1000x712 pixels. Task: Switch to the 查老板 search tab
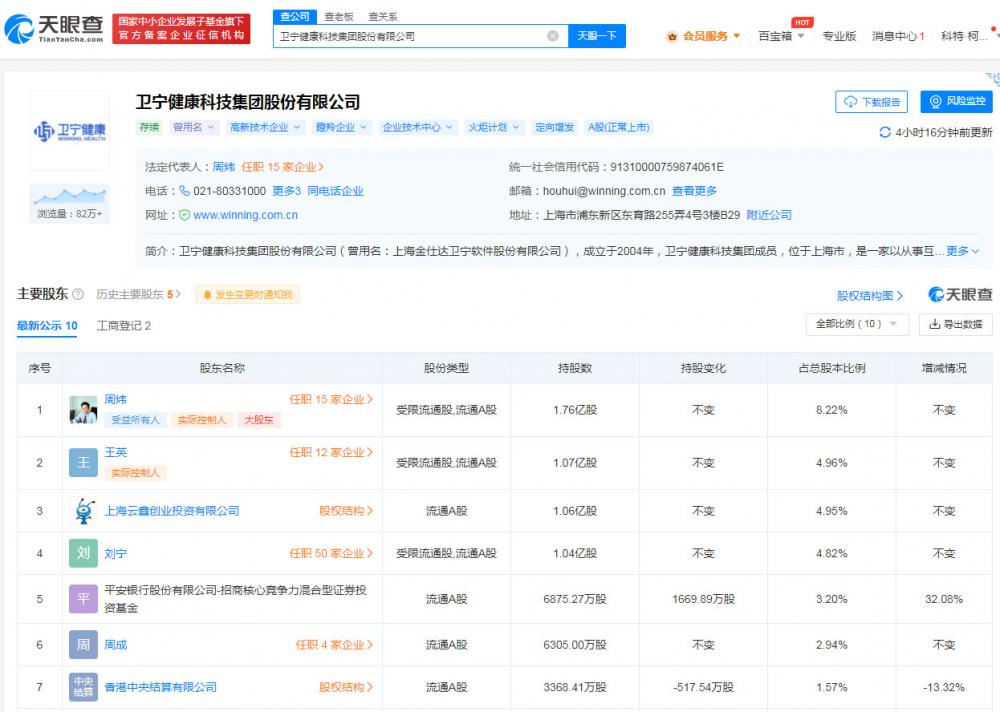click(x=339, y=17)
